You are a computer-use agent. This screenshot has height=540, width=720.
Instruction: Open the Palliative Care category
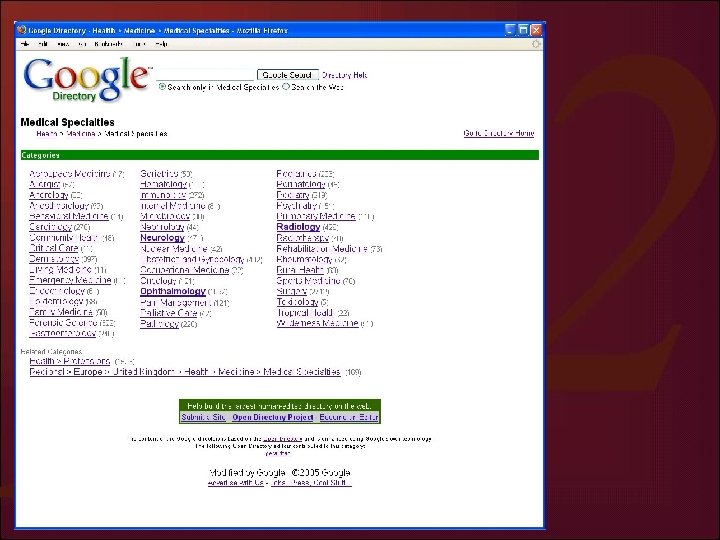[x=169, y=313]
